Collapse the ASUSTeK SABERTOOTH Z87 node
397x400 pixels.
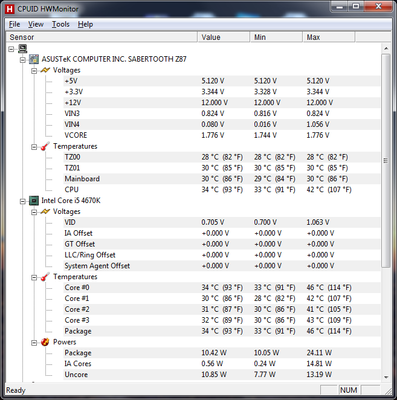coord(23,60)
